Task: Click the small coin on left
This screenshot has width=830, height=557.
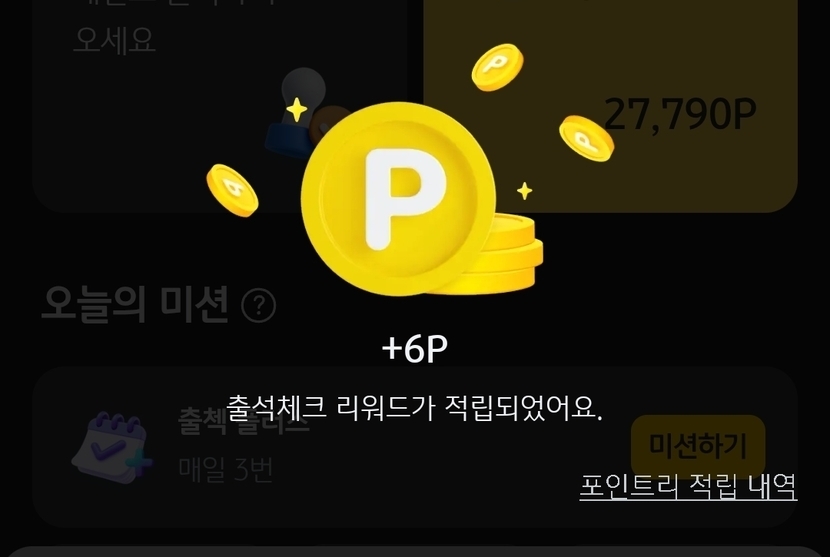Action: tap(232, 190)
